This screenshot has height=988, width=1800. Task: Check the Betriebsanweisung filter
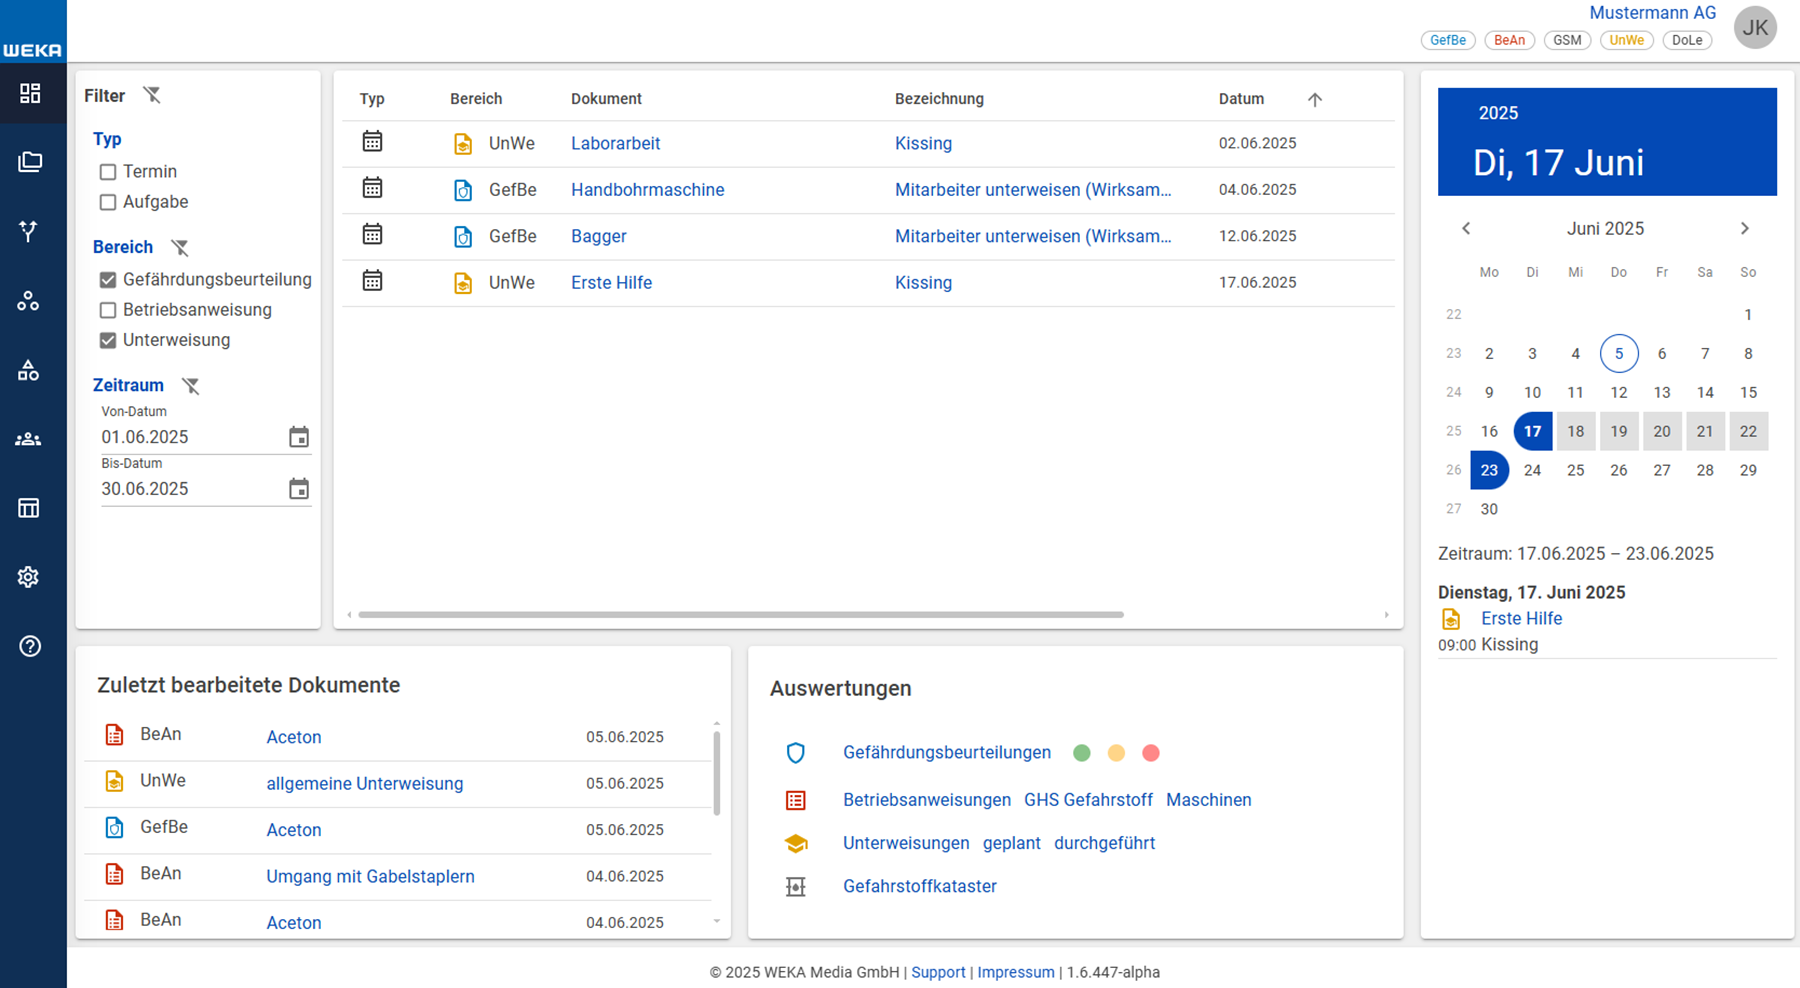click(108, 310)
